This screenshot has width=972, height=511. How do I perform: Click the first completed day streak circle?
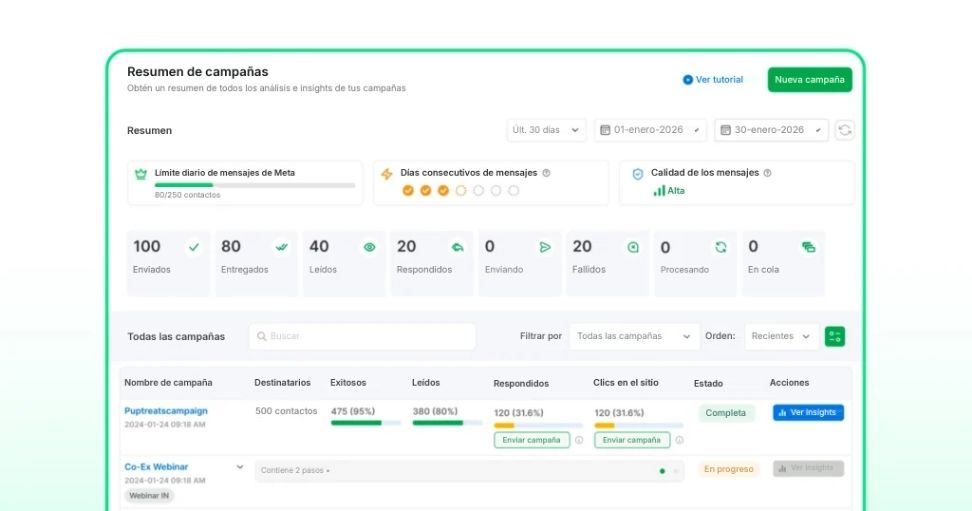[408, 190]
